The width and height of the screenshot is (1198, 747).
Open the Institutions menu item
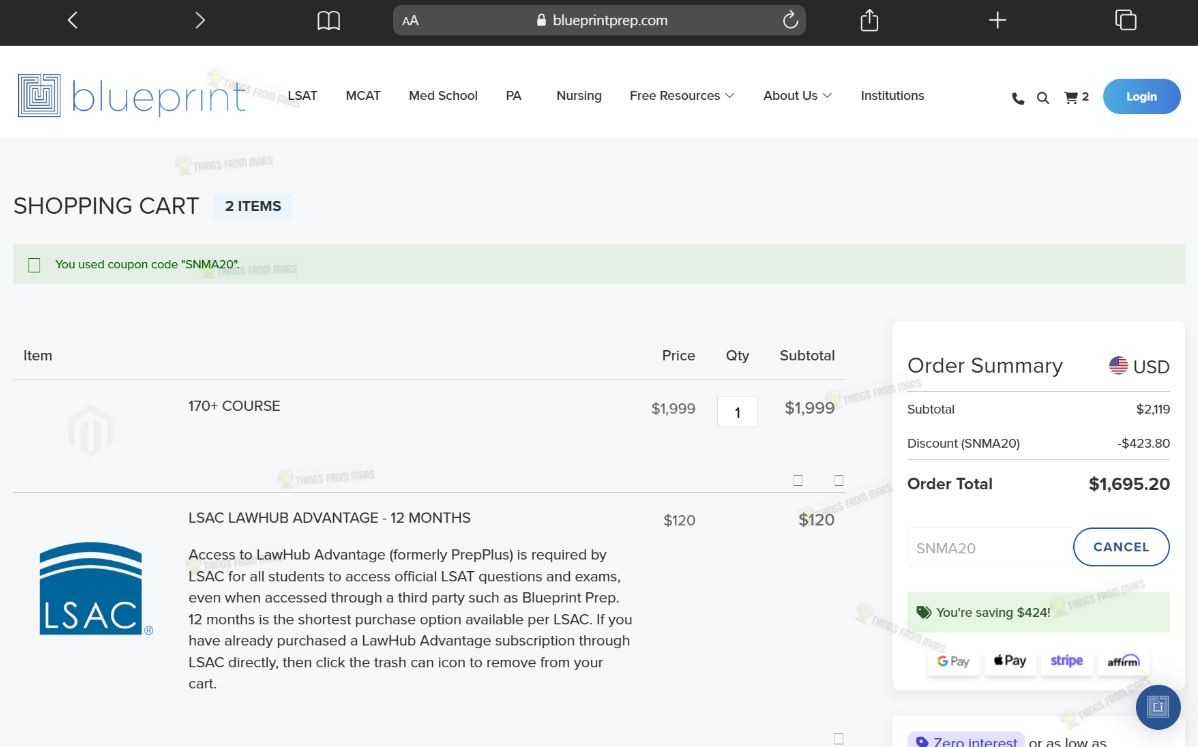pos(892,95)
